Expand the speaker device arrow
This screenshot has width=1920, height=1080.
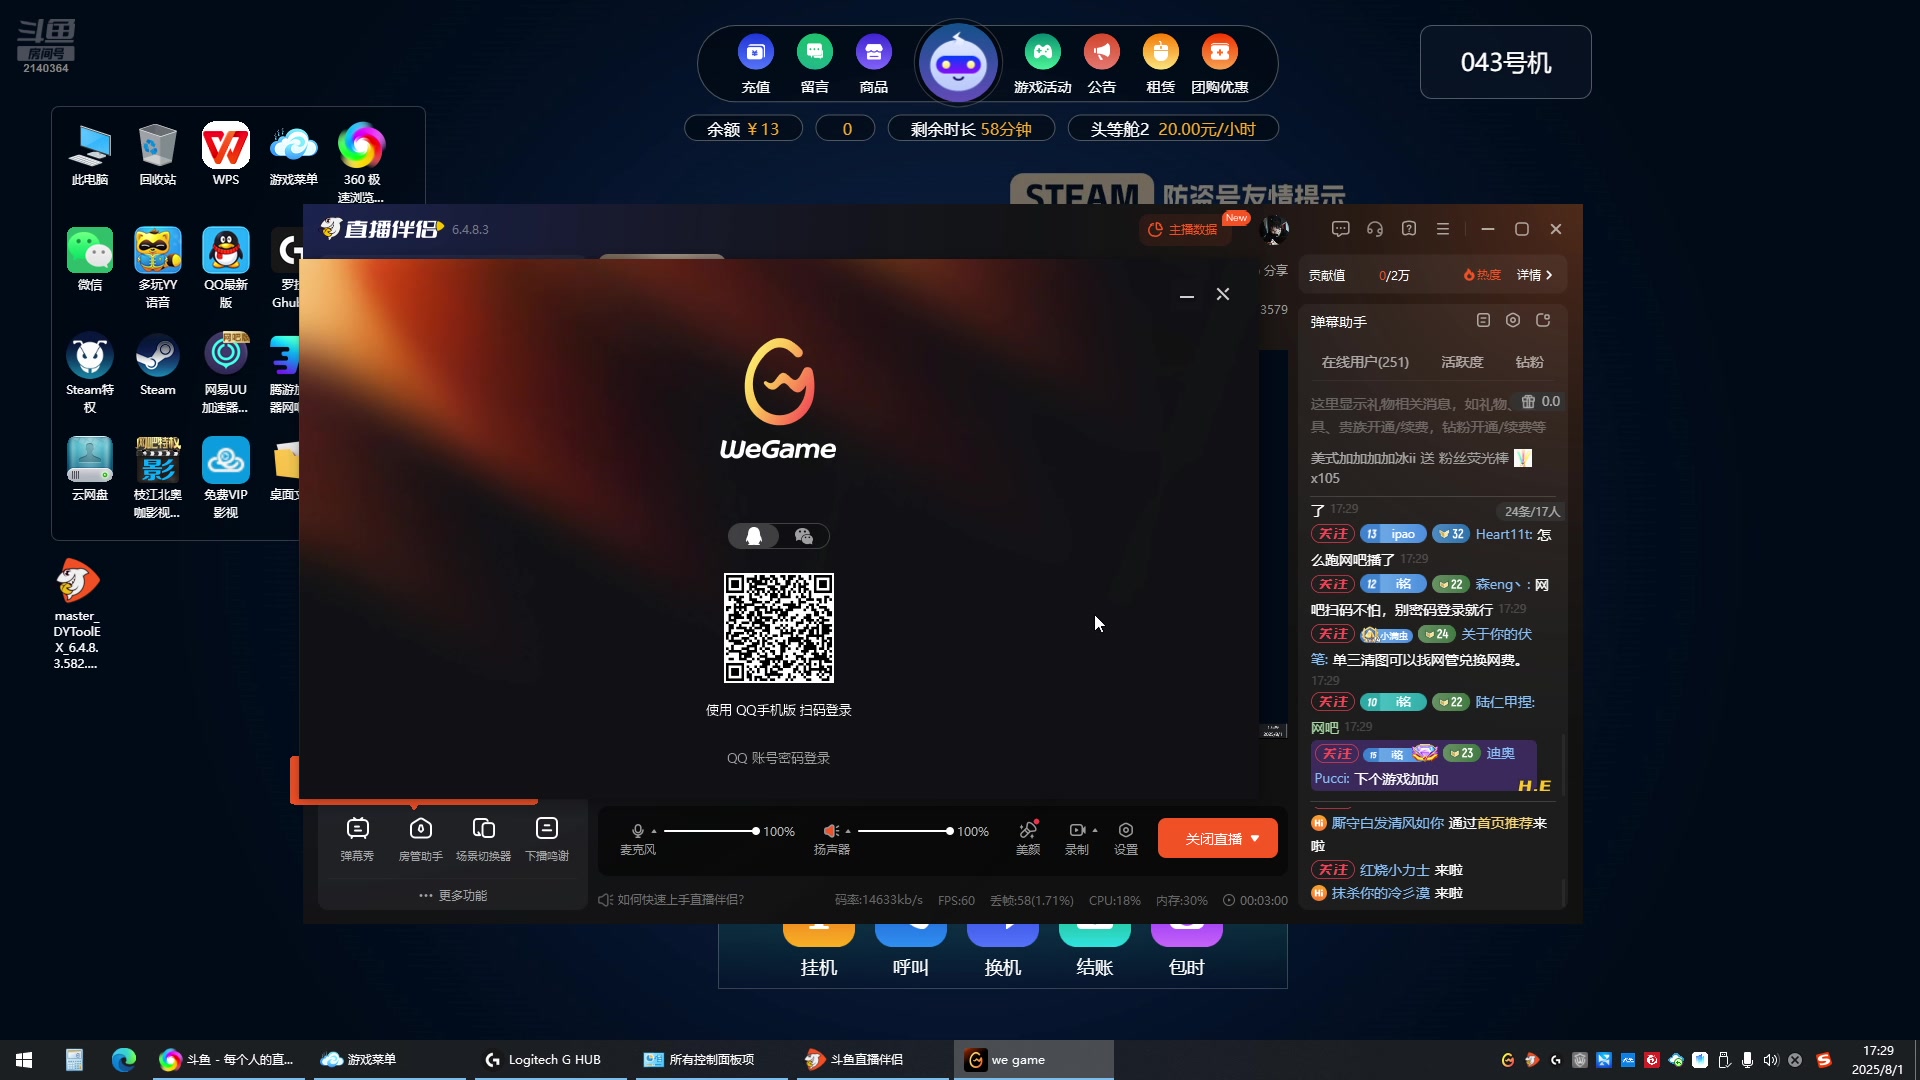(x=848, y=831)
